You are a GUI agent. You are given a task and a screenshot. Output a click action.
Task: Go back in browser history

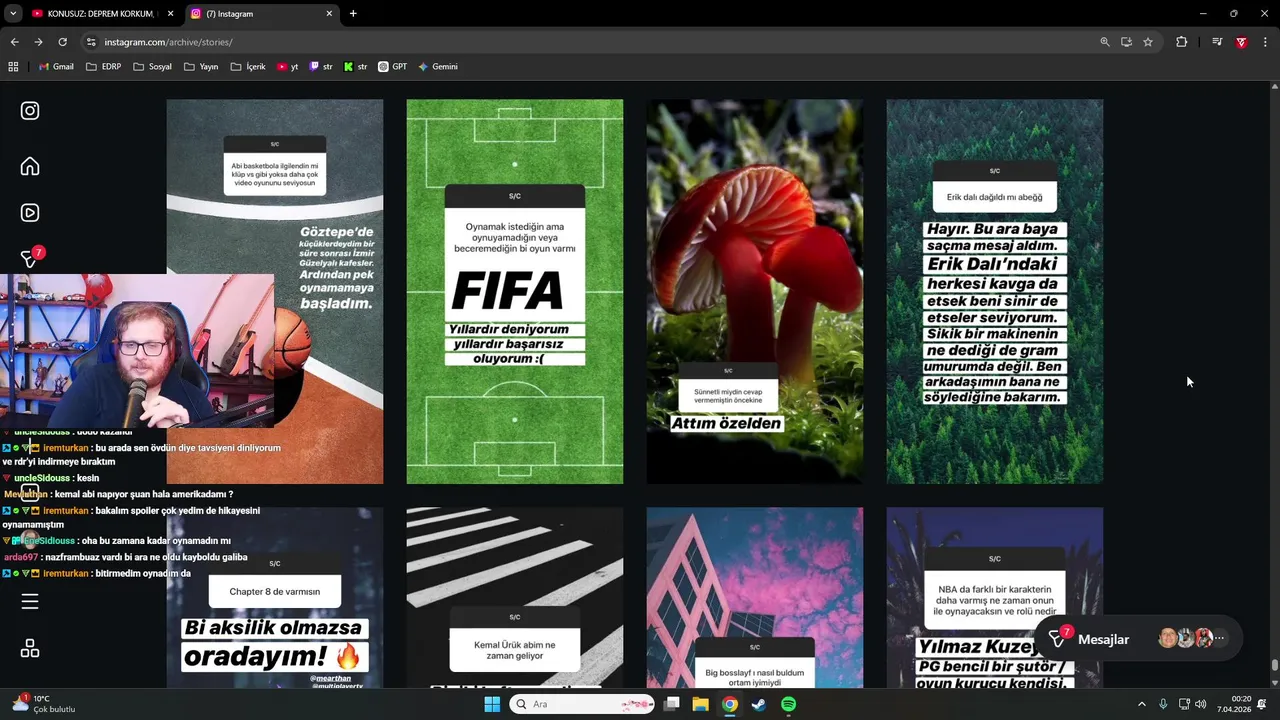tap(14, 42)
